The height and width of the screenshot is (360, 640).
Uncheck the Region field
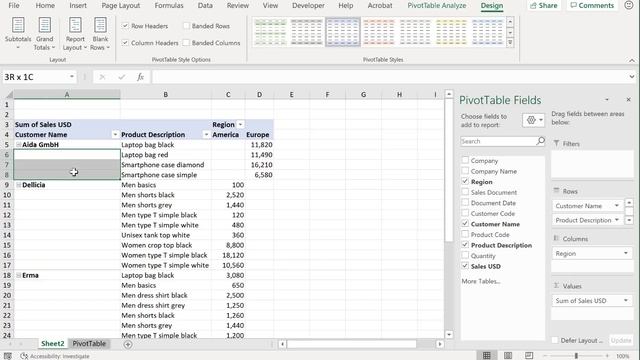coord(465,182)
